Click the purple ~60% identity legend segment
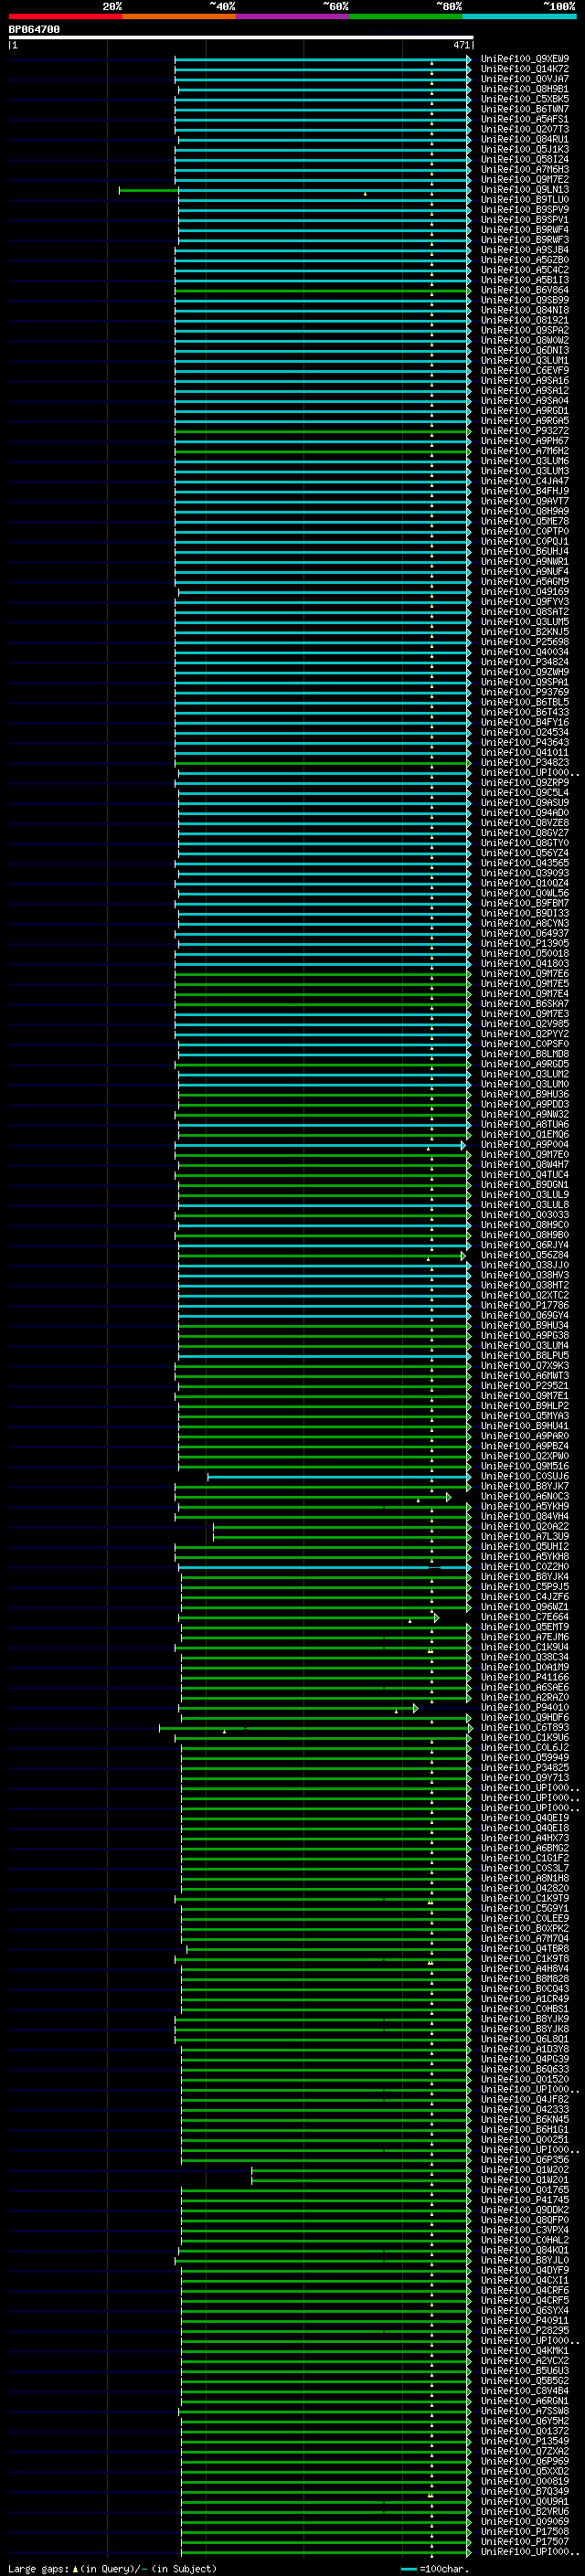Viewport: 585px width, 2576px height. (293, 16)
